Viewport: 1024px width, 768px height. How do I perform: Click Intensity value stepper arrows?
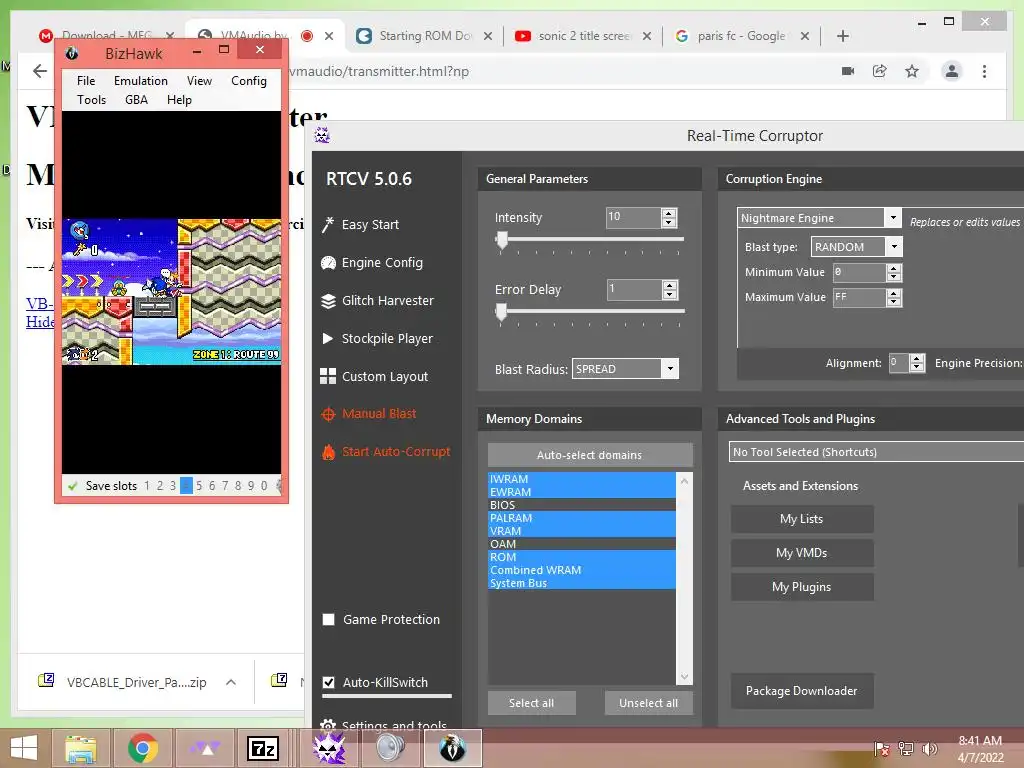668,217
